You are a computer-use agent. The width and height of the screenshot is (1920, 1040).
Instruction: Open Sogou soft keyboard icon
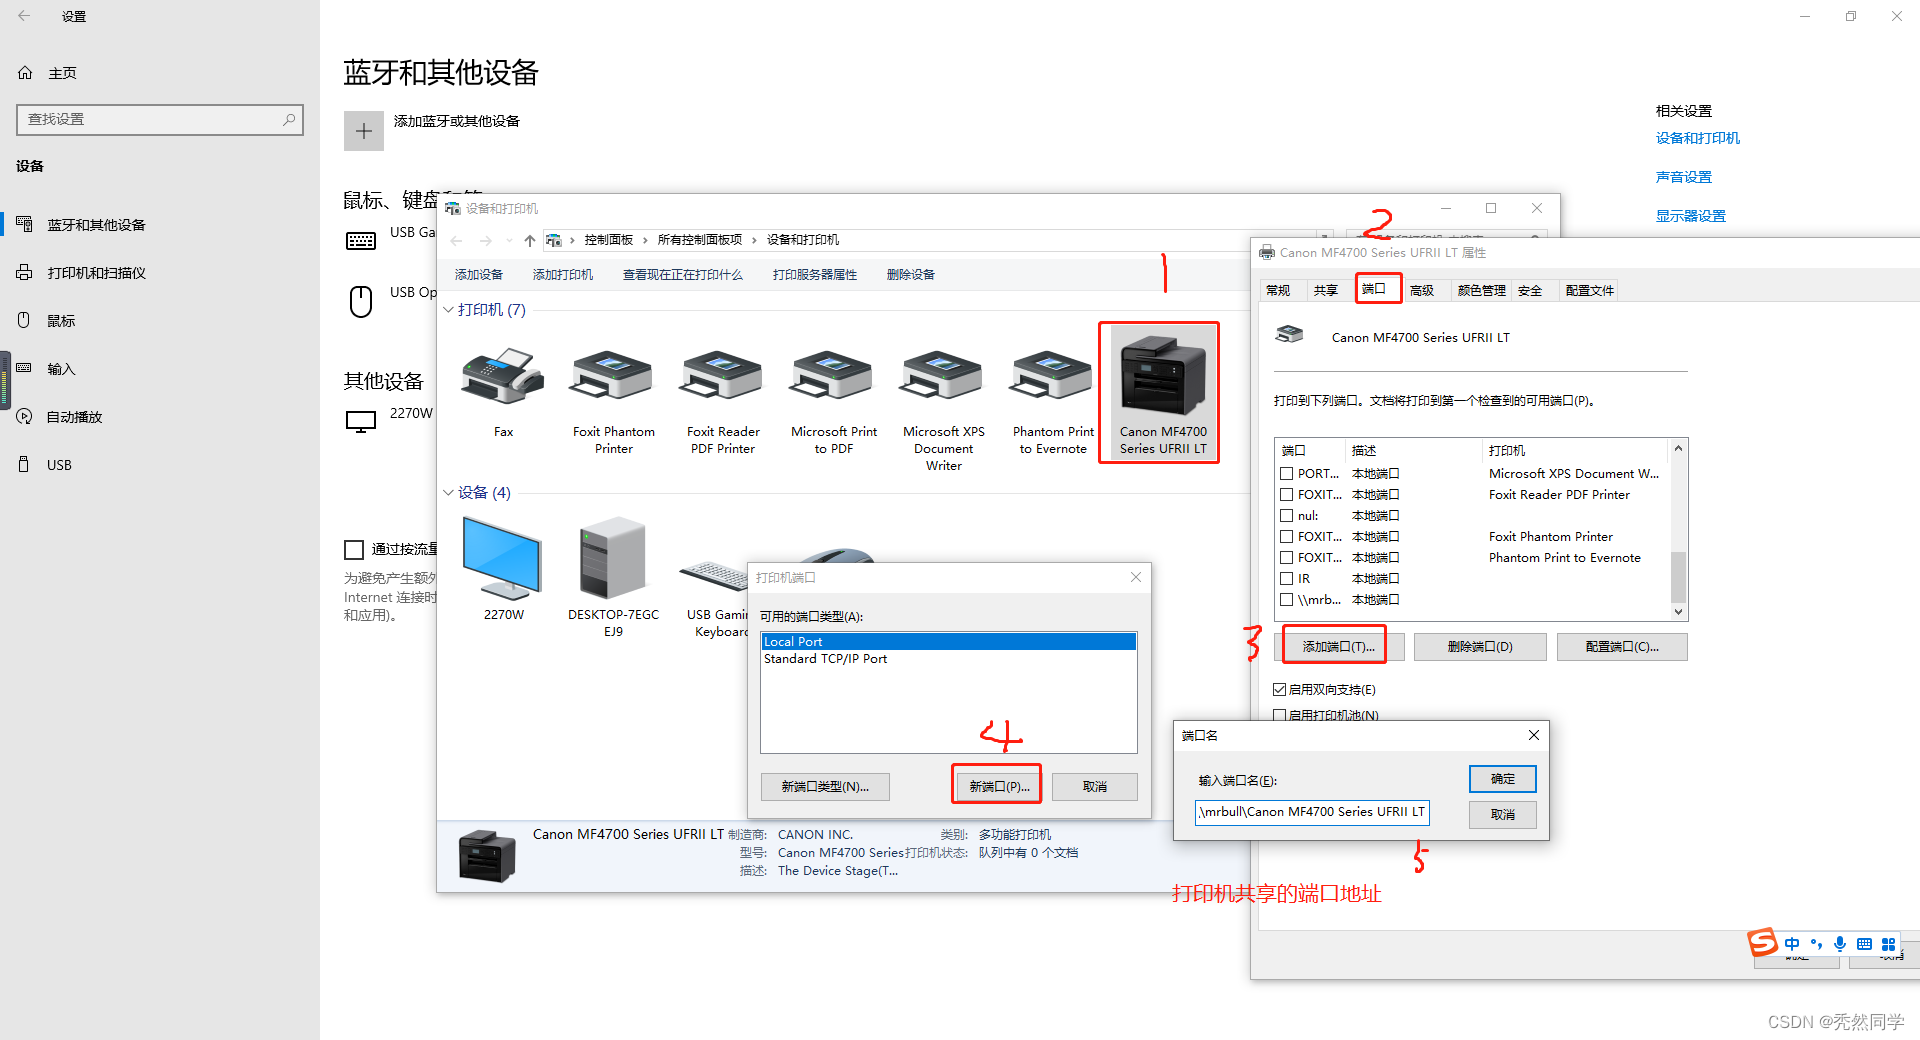(1864, 944)
